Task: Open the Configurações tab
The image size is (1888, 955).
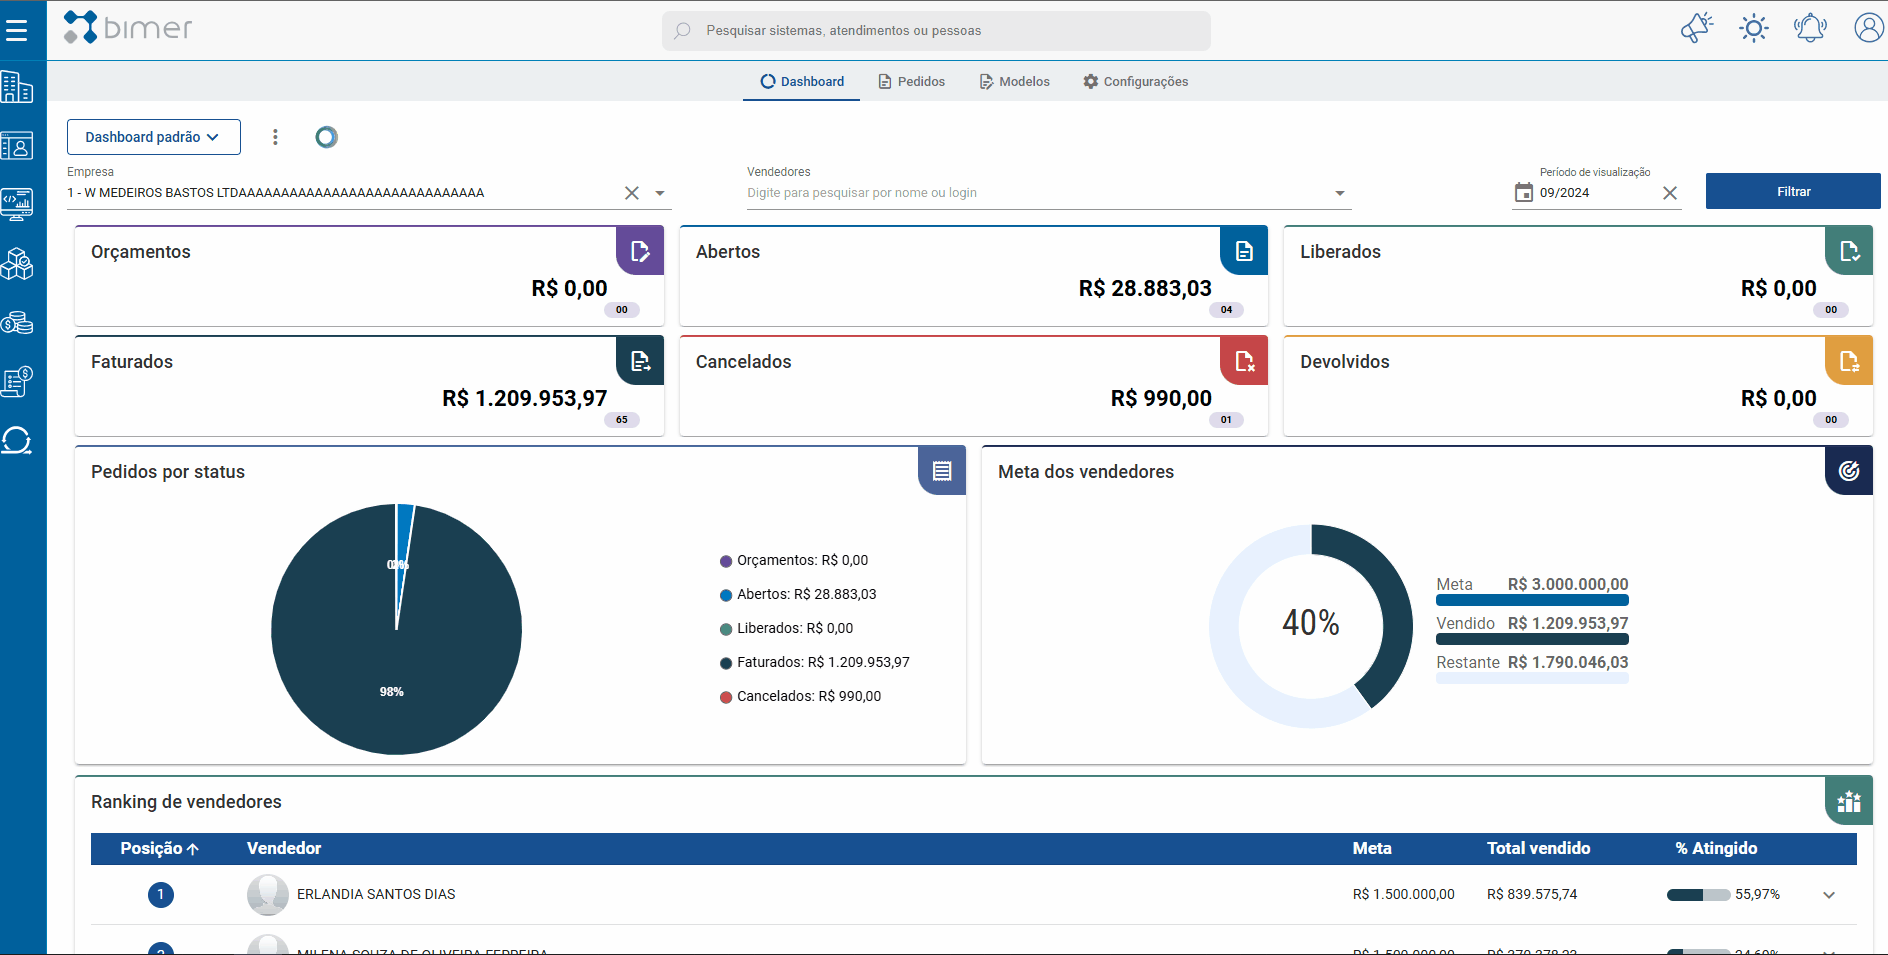Action: click(x=1135, y=82)
